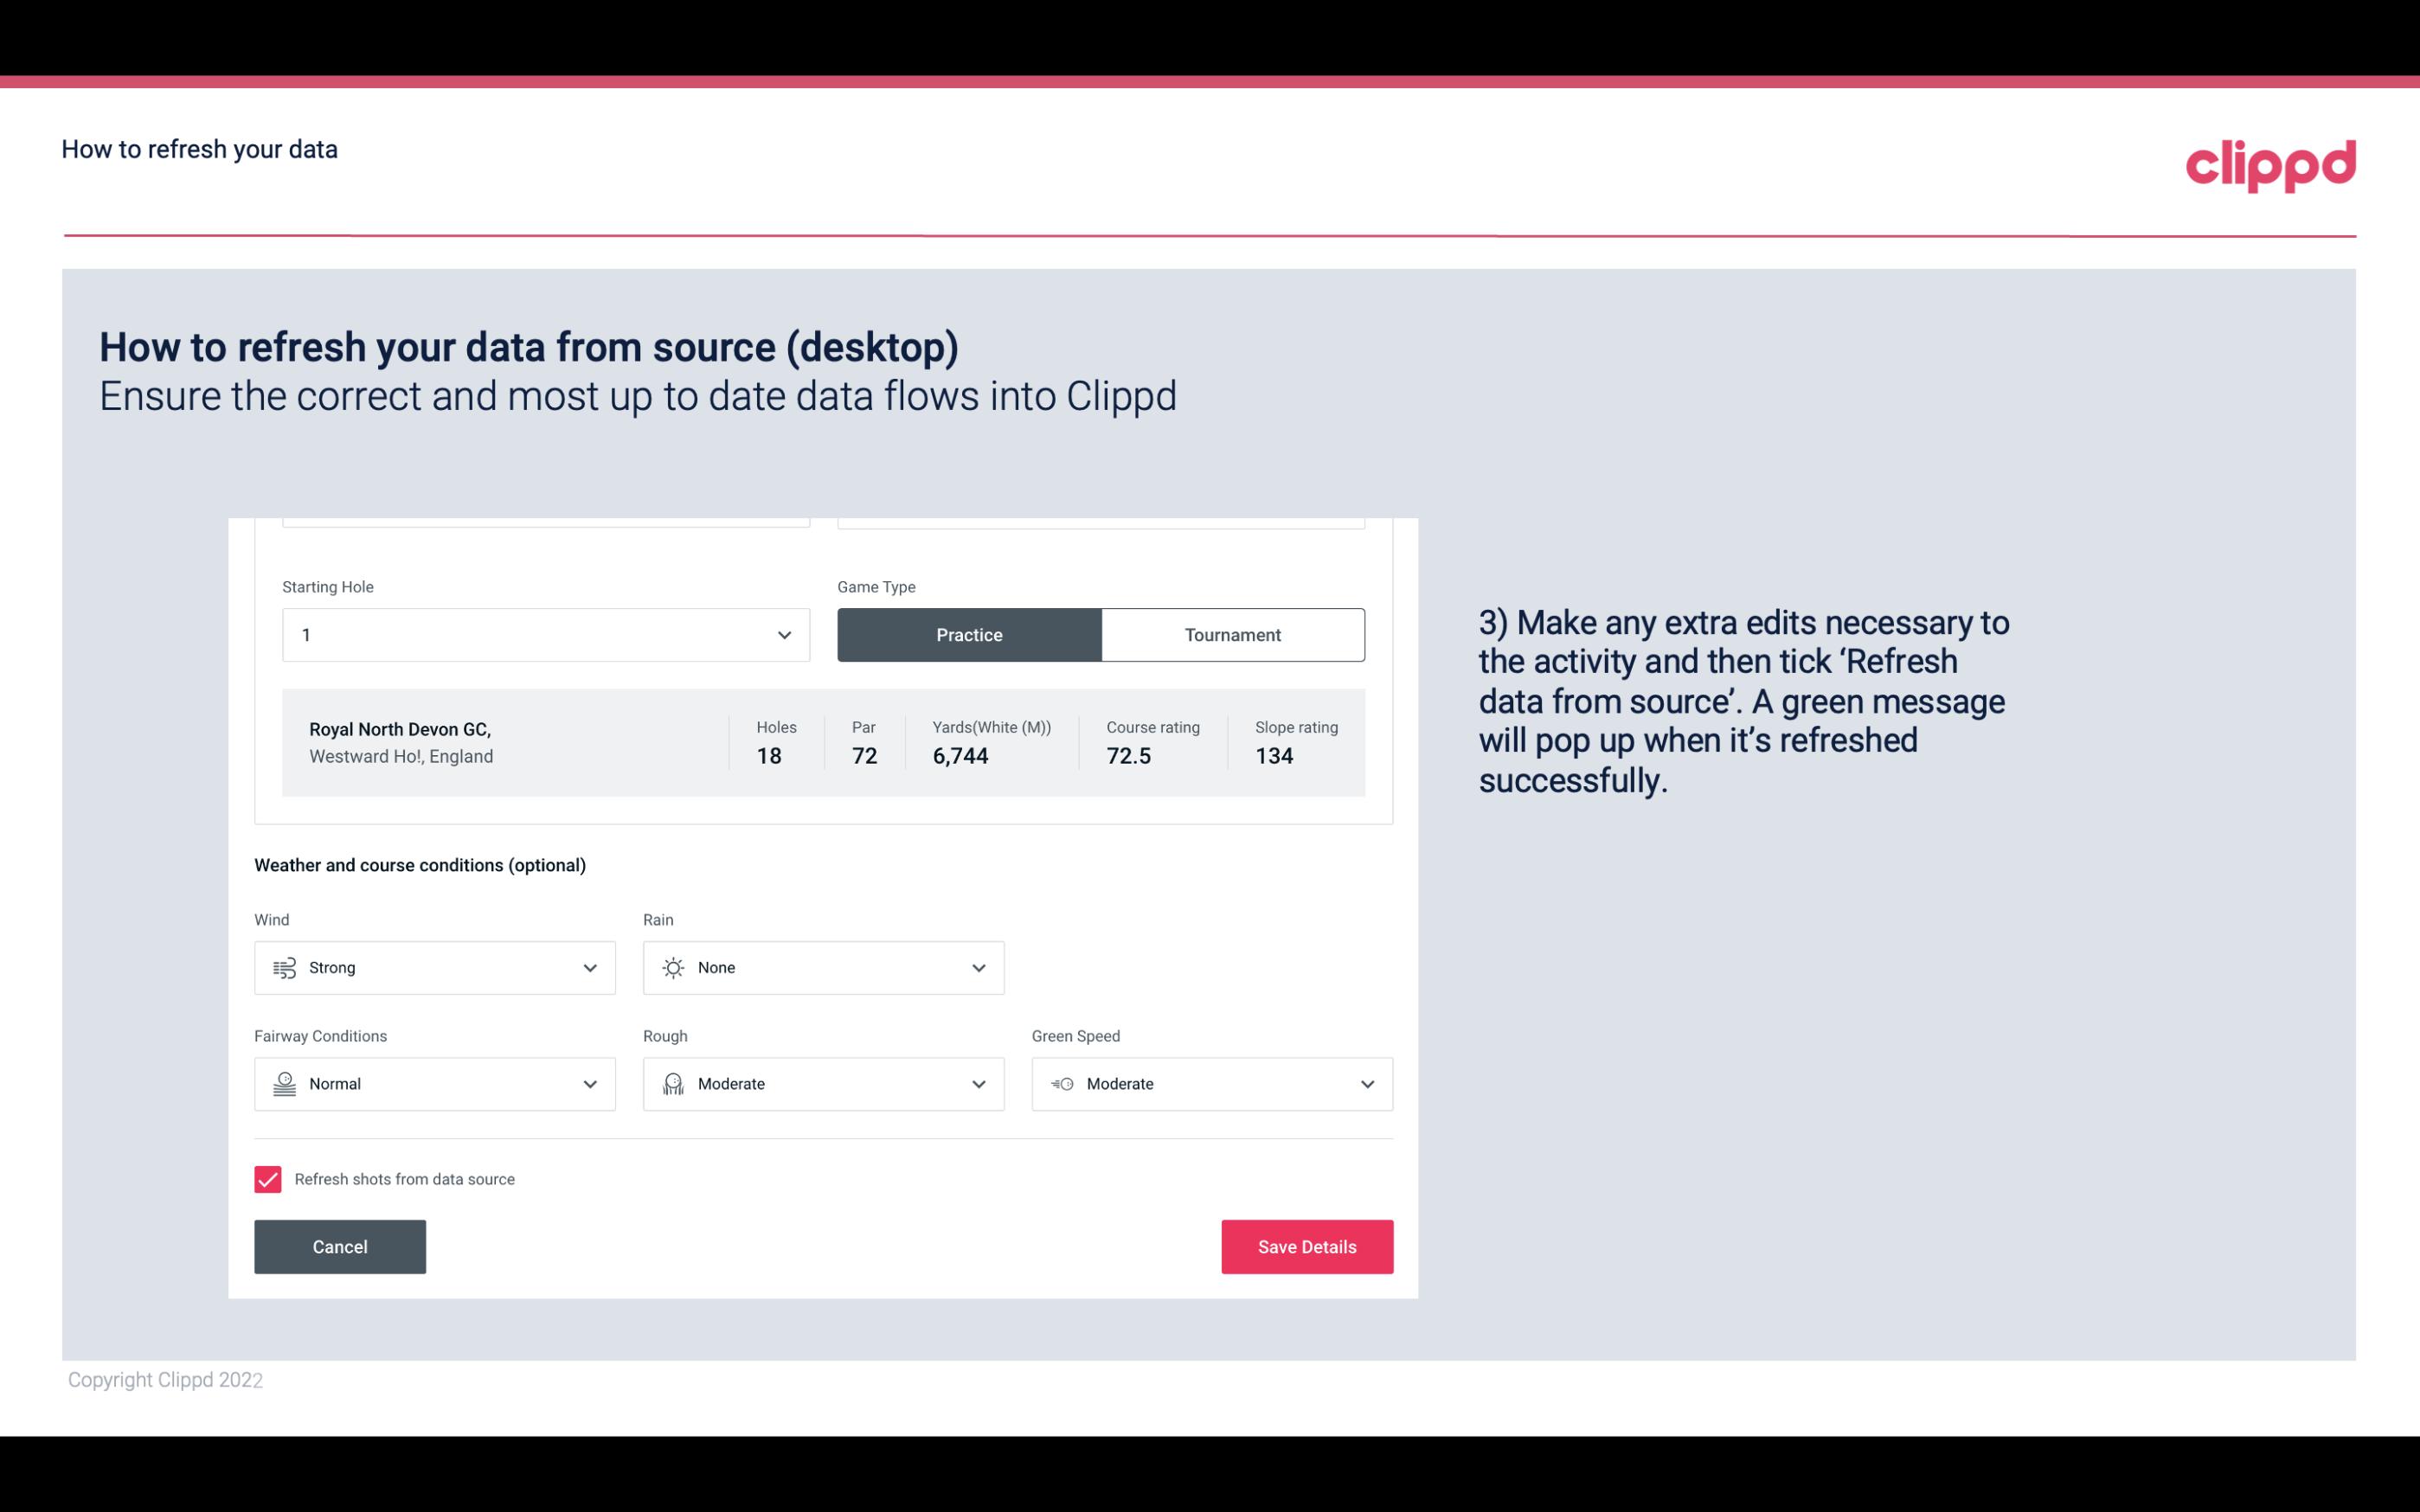Click the Save Details button
This screenshot has width=2420, height=1512.
click(1306, 1246)
